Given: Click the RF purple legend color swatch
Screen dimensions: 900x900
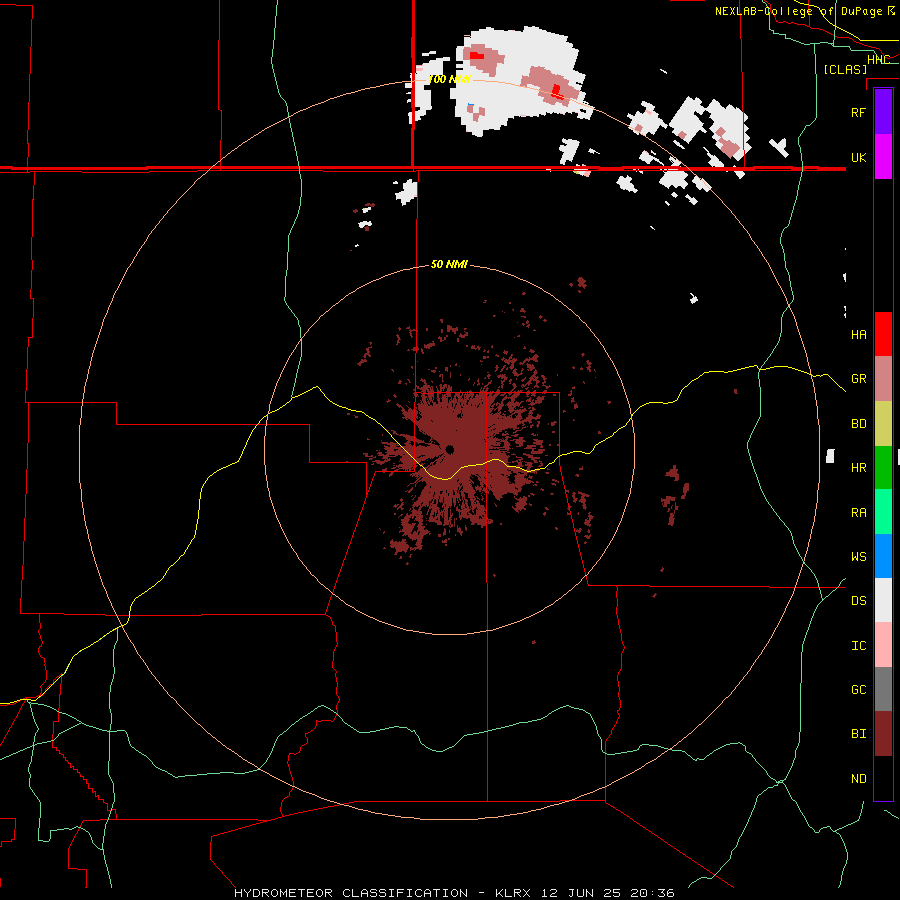Looking at the screenshot, I should 883,112.
